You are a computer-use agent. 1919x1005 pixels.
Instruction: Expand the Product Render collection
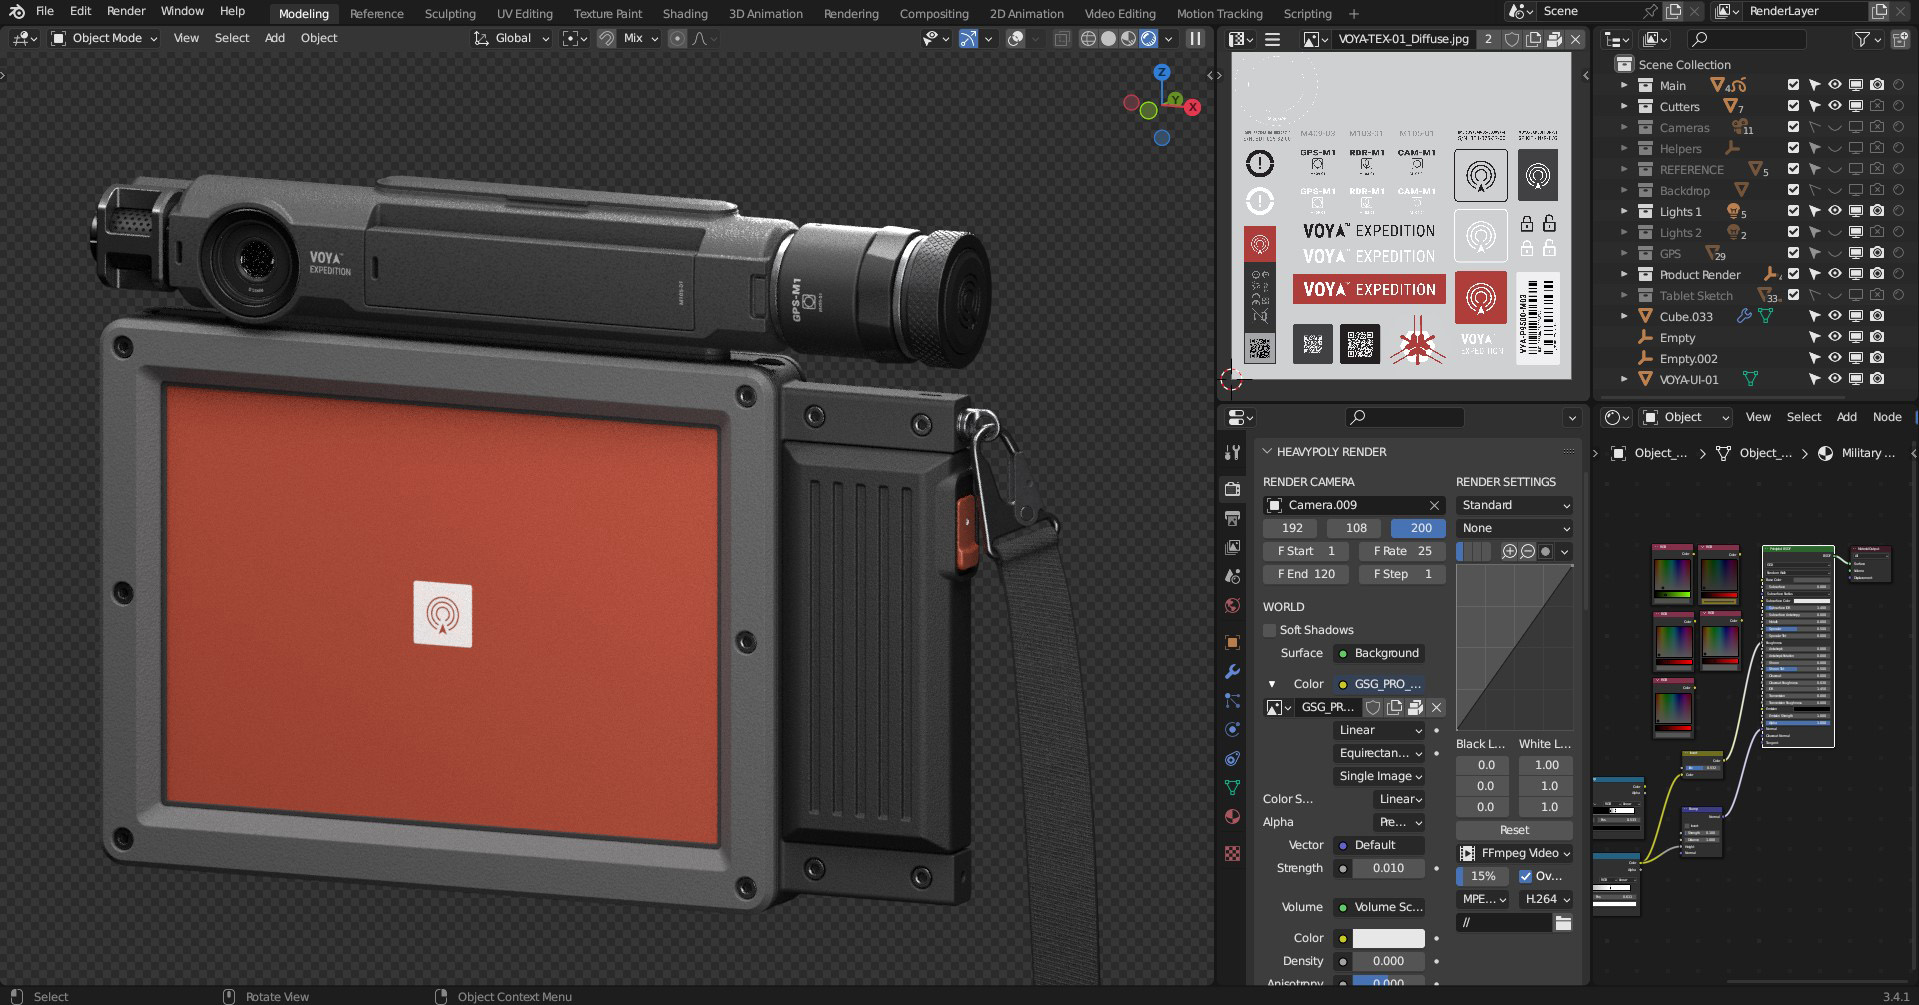(1624, 275)
